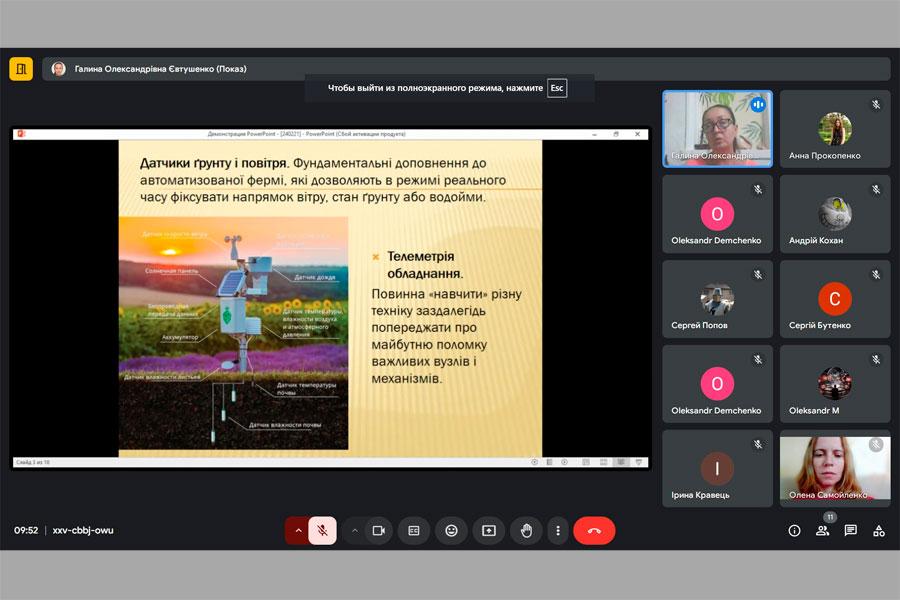Leave the call with red hang-up button
Screen dimensions: 900x600
[x=594, y=531]
